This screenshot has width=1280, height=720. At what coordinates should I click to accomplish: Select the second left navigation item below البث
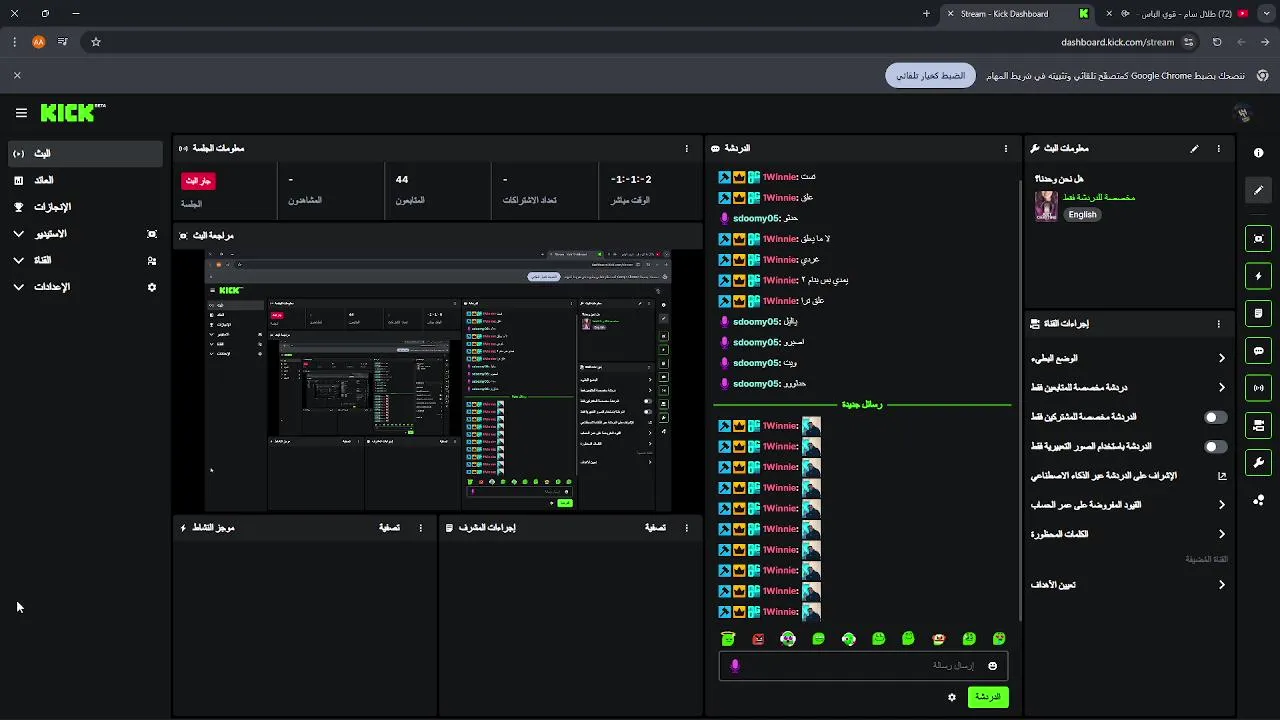85,181
